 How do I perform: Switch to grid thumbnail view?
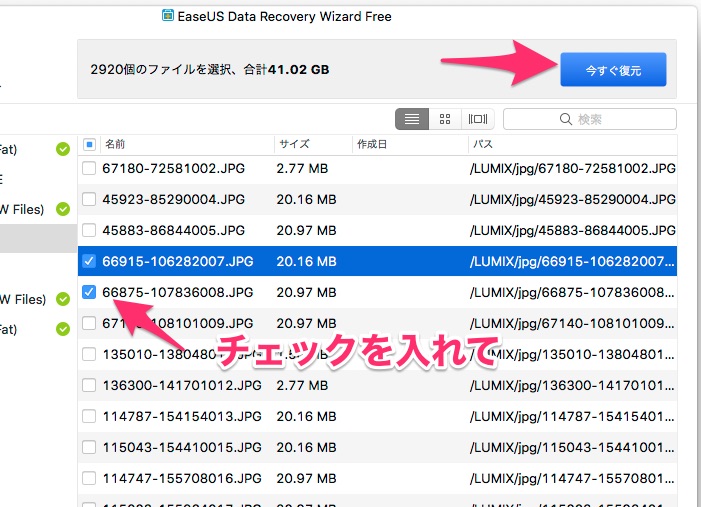pyautogui.click(x=445, y=119)
